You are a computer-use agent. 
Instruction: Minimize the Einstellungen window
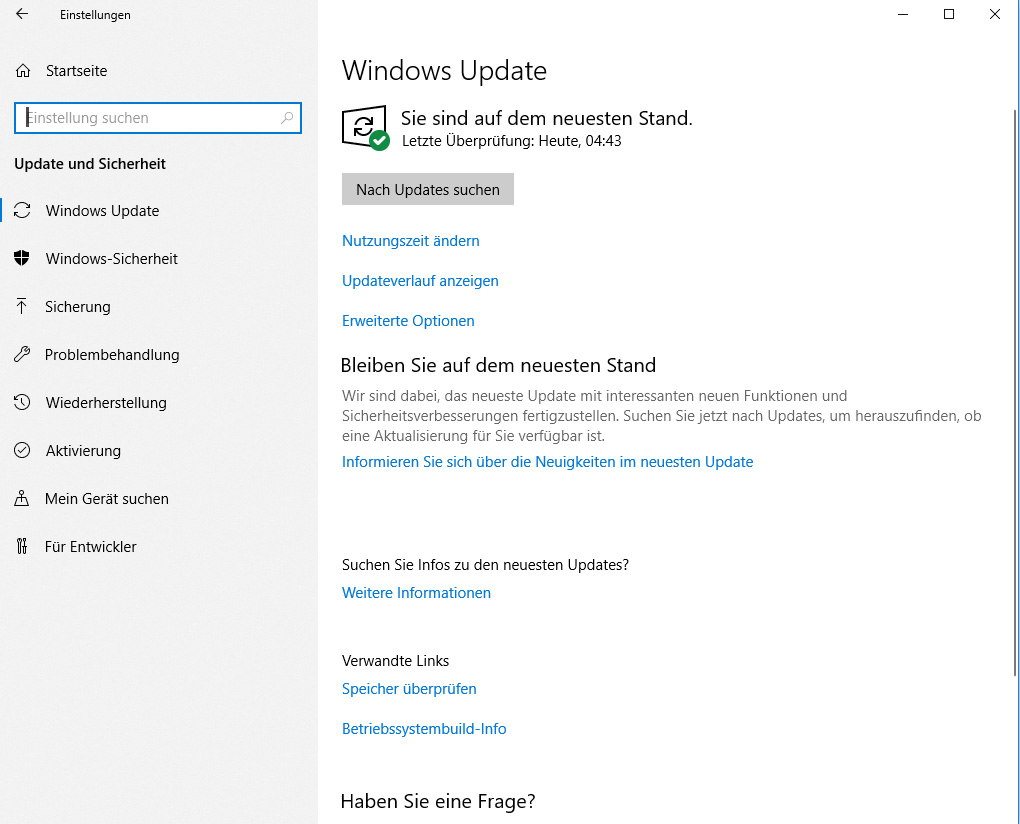[903, 14]
